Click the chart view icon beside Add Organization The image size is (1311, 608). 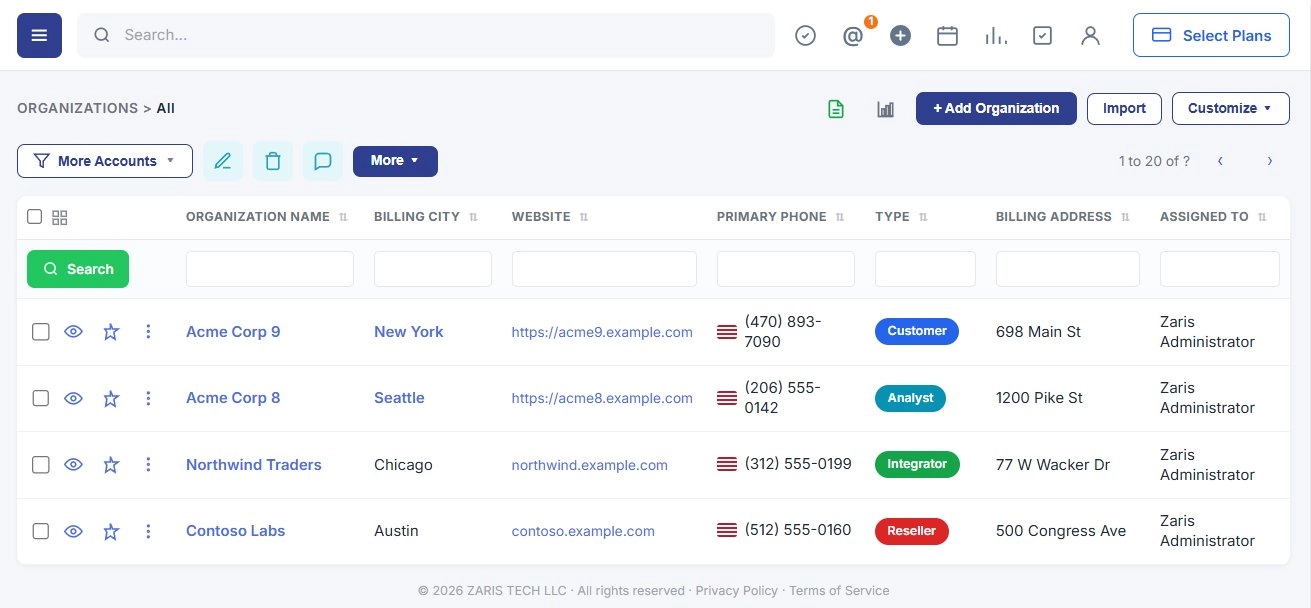(885, 109)
